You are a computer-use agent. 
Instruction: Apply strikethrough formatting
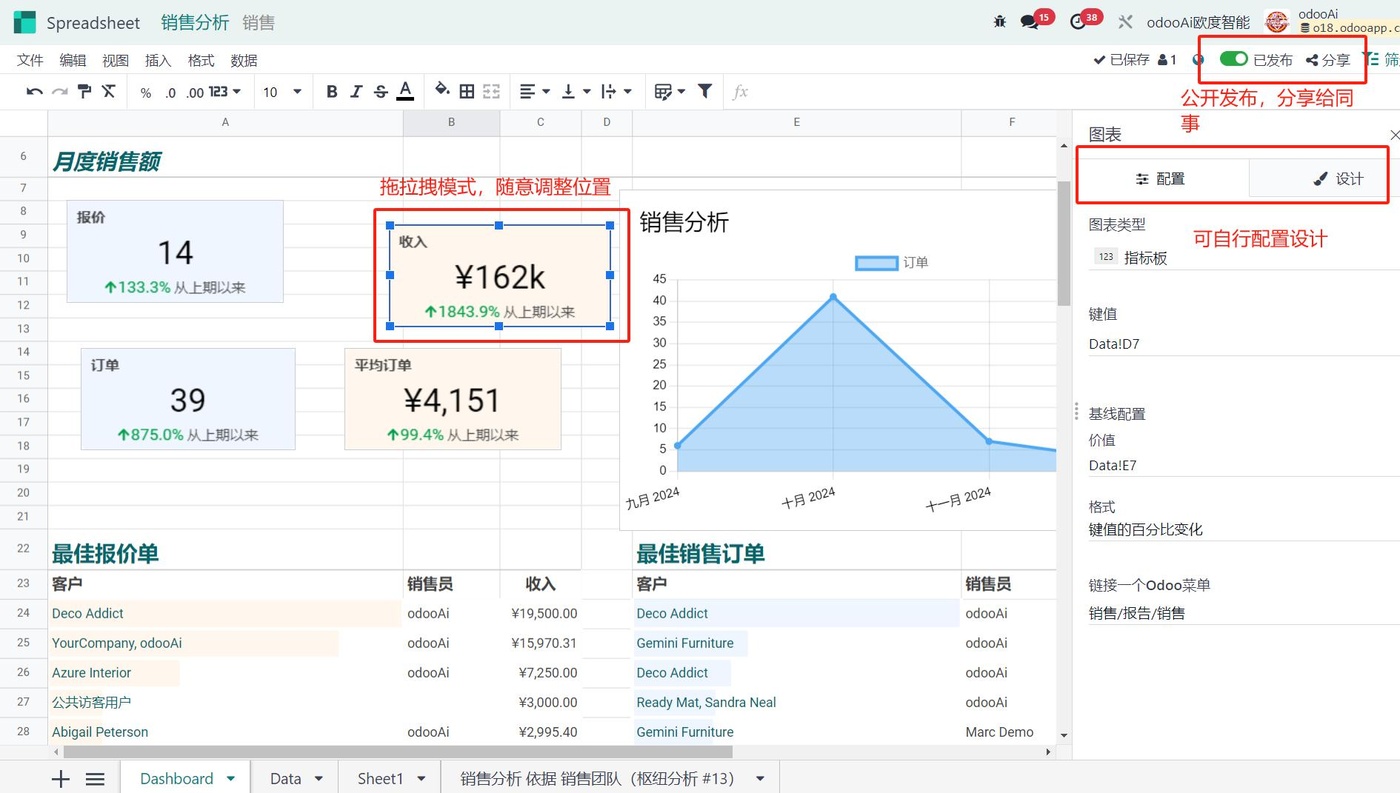click(x=380, y=92)
